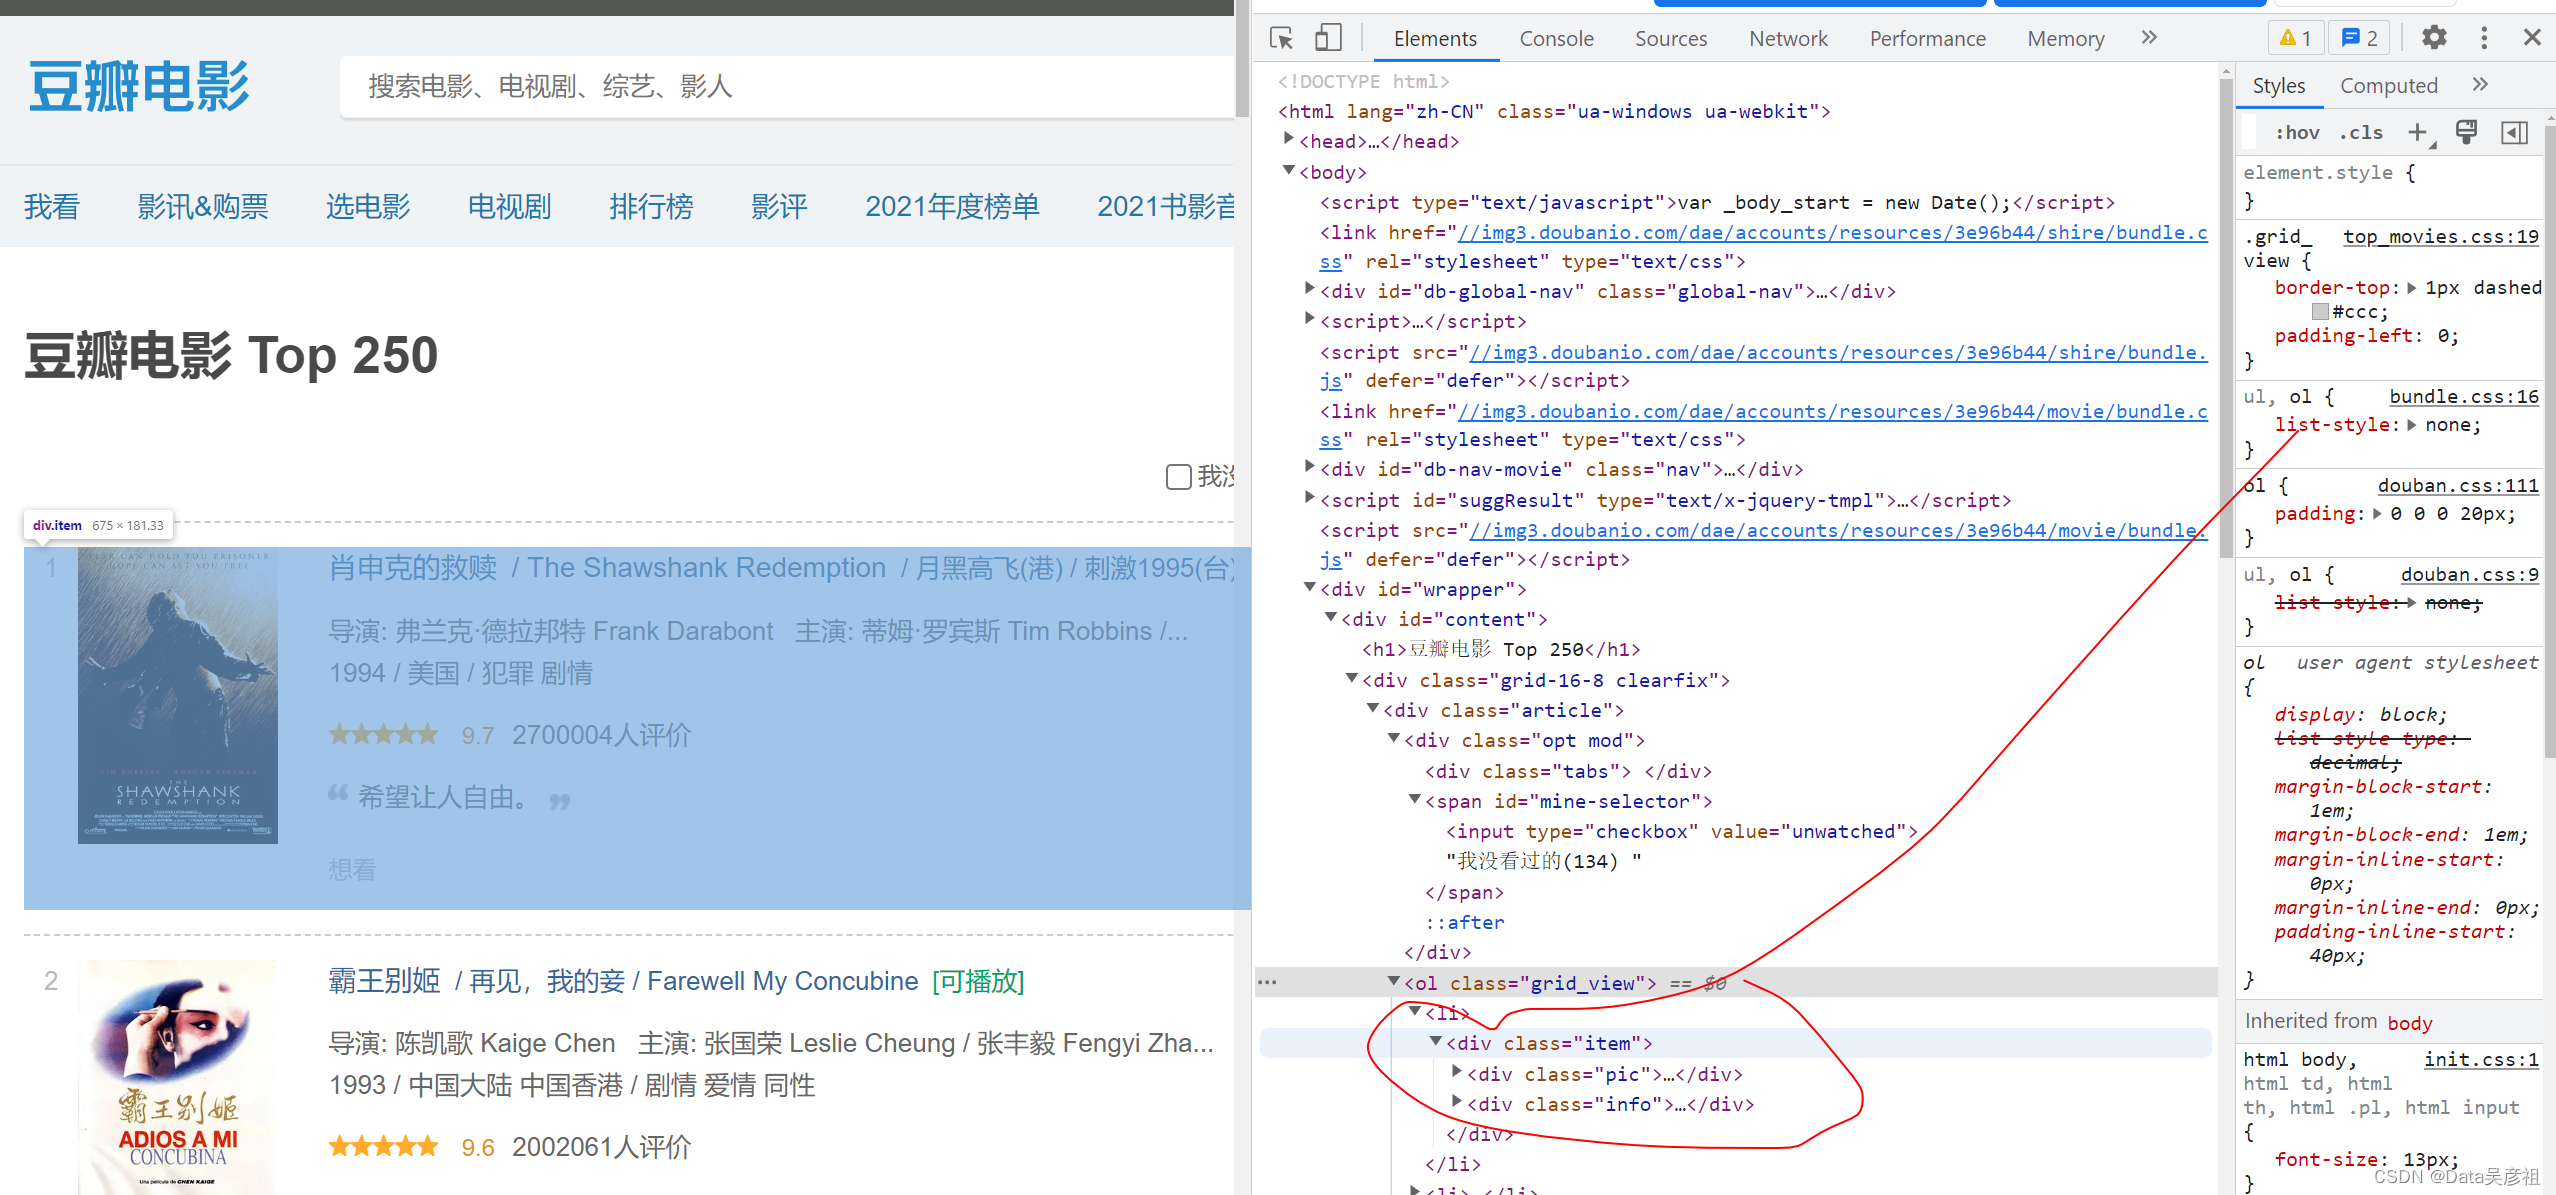Open Farewell My Concubine title link
This screenshot has height=1195, width=2556.
pos(623,981)
